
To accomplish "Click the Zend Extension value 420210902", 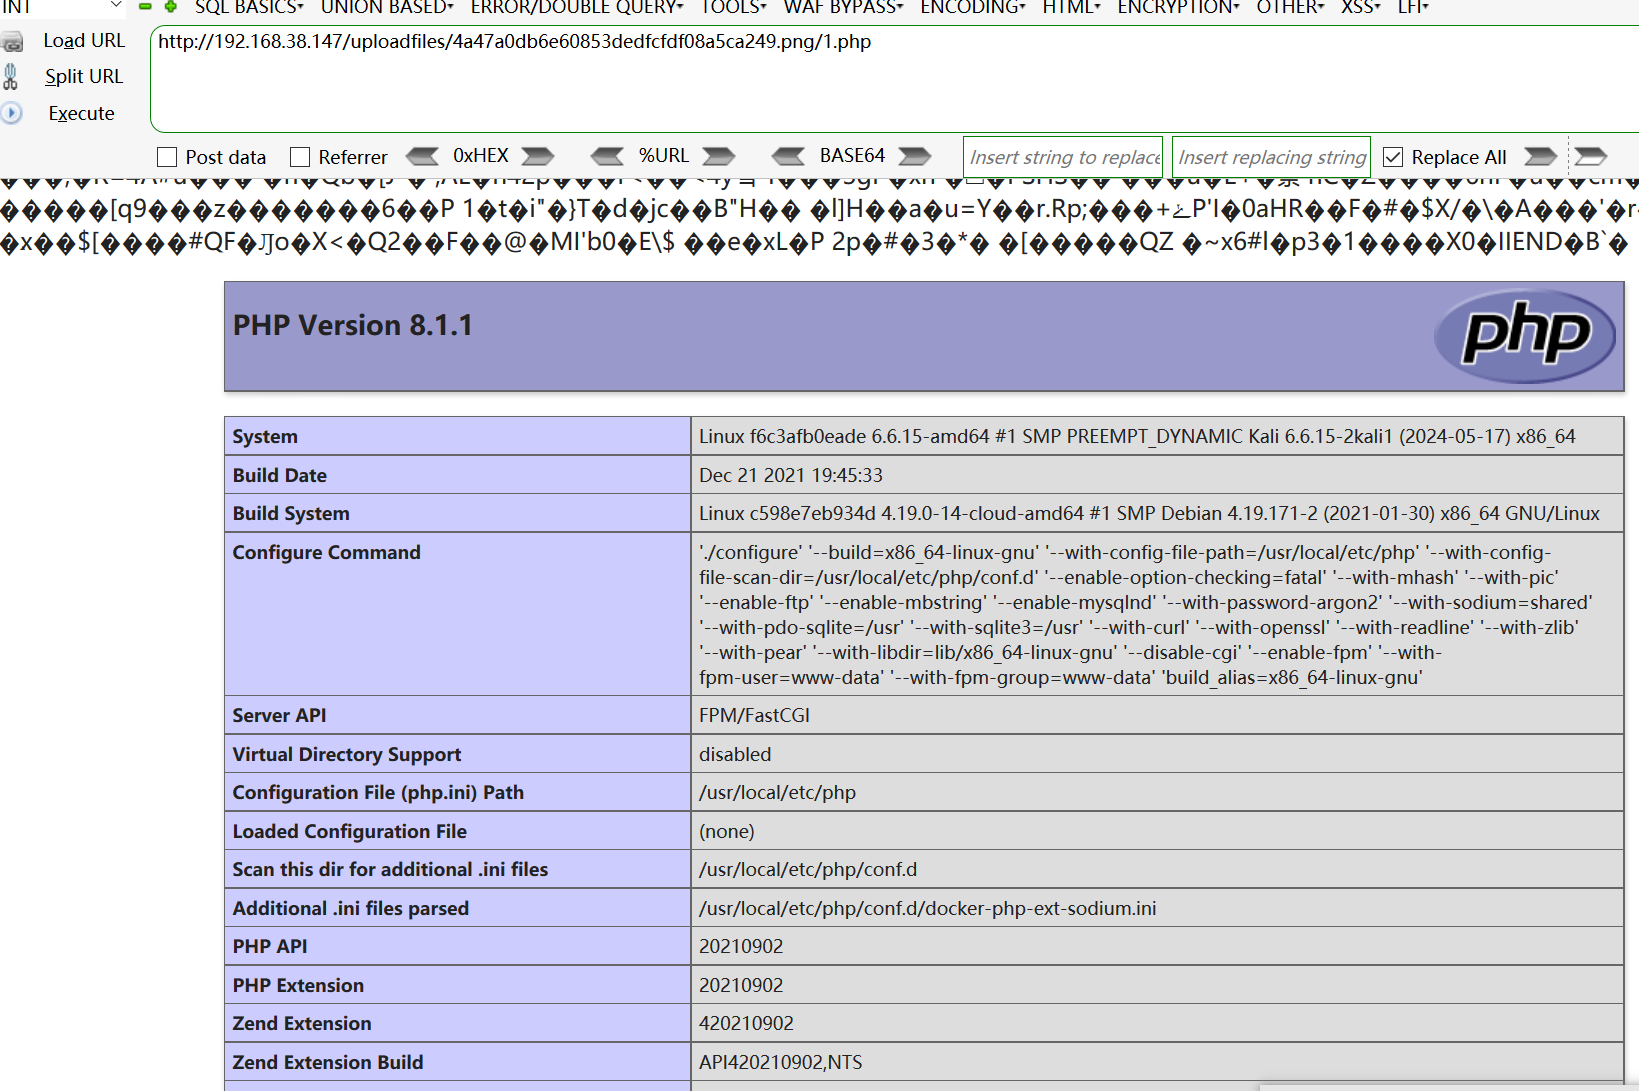I will 746,1024.
